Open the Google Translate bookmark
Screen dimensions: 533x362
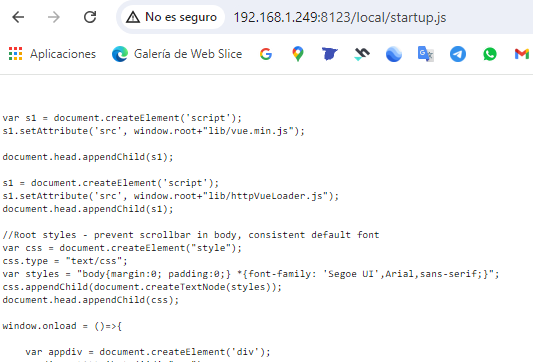[426, 54]
